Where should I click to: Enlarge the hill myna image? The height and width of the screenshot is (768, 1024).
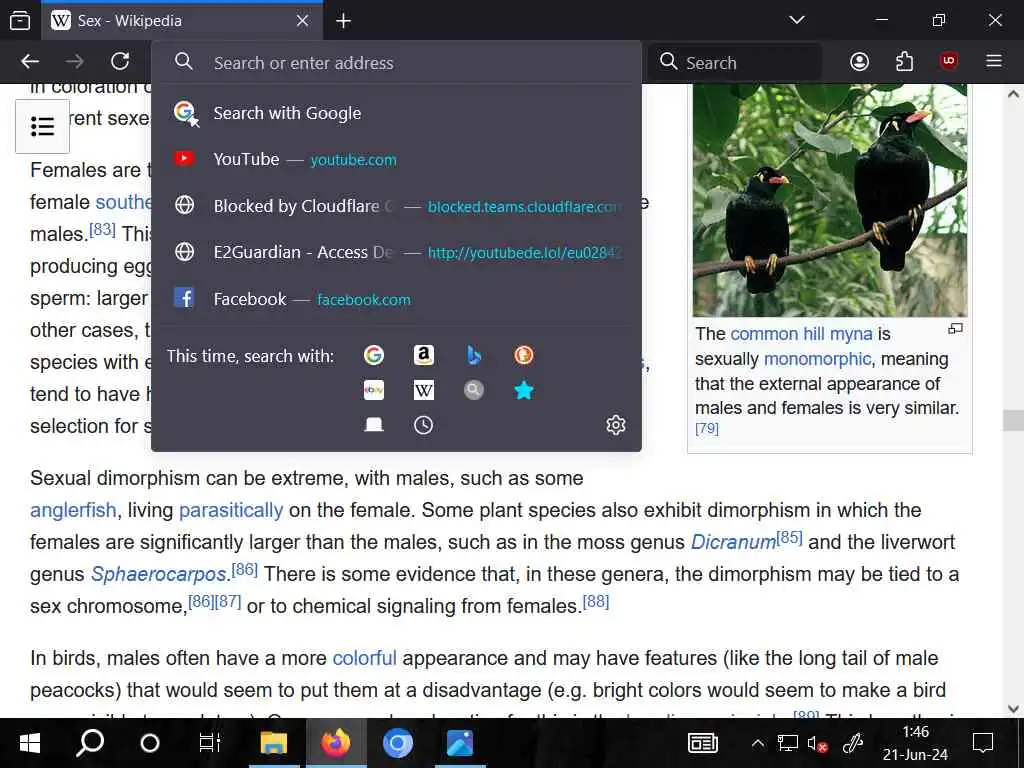pos(955,328)
